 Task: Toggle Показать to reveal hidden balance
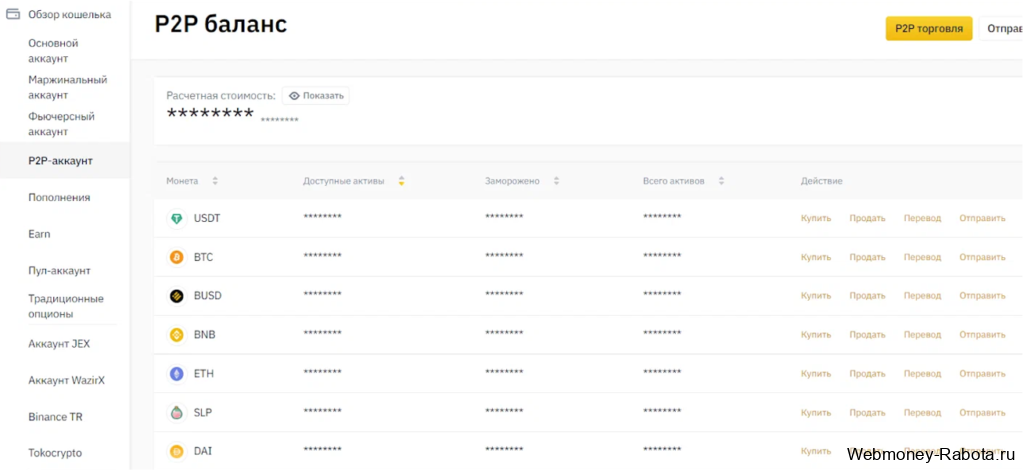coord(316,96)
